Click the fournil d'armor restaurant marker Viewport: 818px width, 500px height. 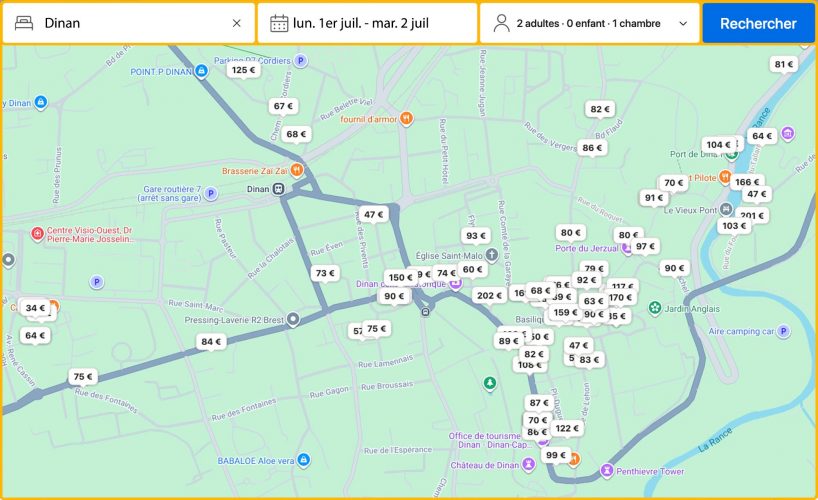click(406, 119)
